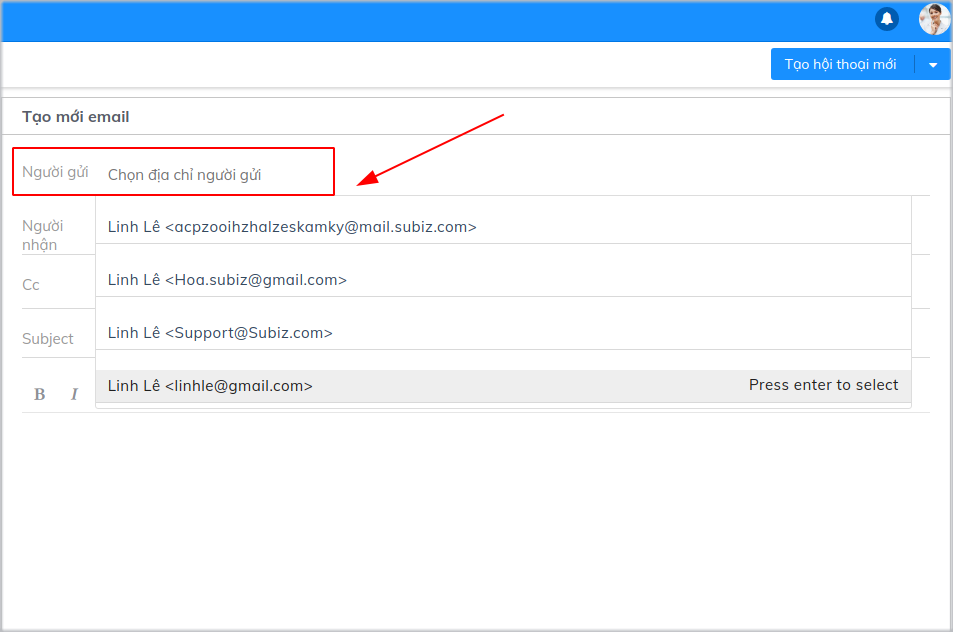Click the user profile avatar
This screenshot has height=632, width=953.
tap(934, 19)
